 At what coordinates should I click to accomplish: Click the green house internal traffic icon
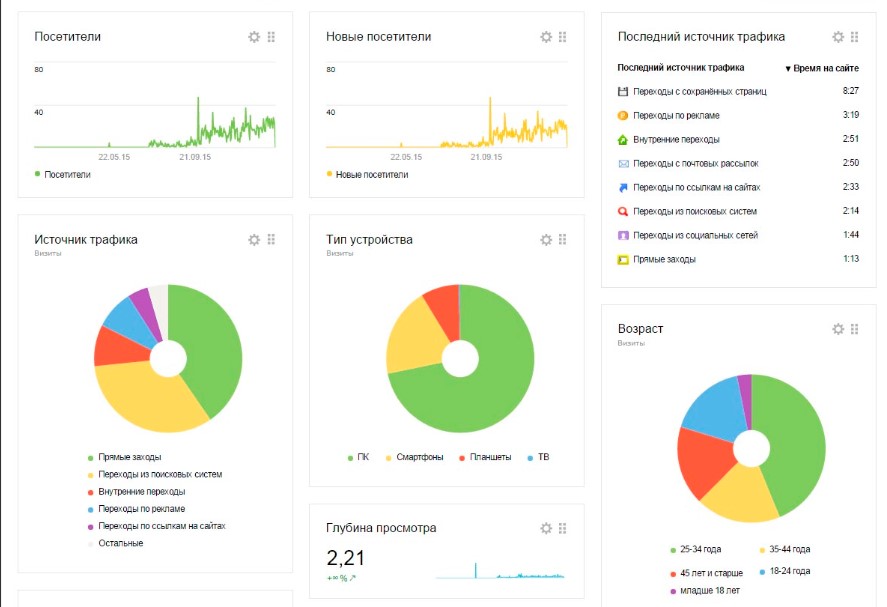pos(623,140)
